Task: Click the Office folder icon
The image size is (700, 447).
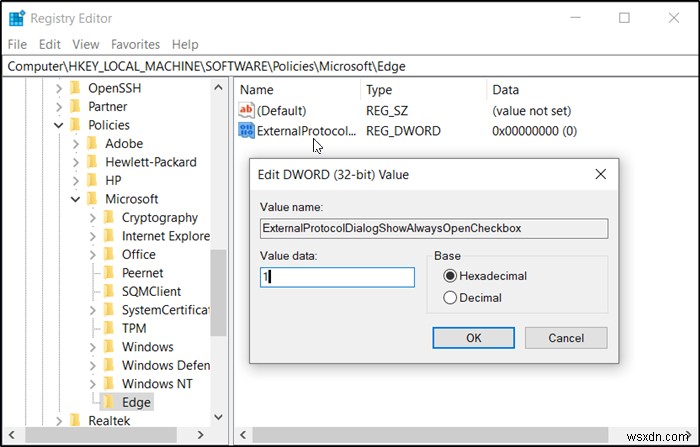Action: pyautogui.click(x=109, y=254)
